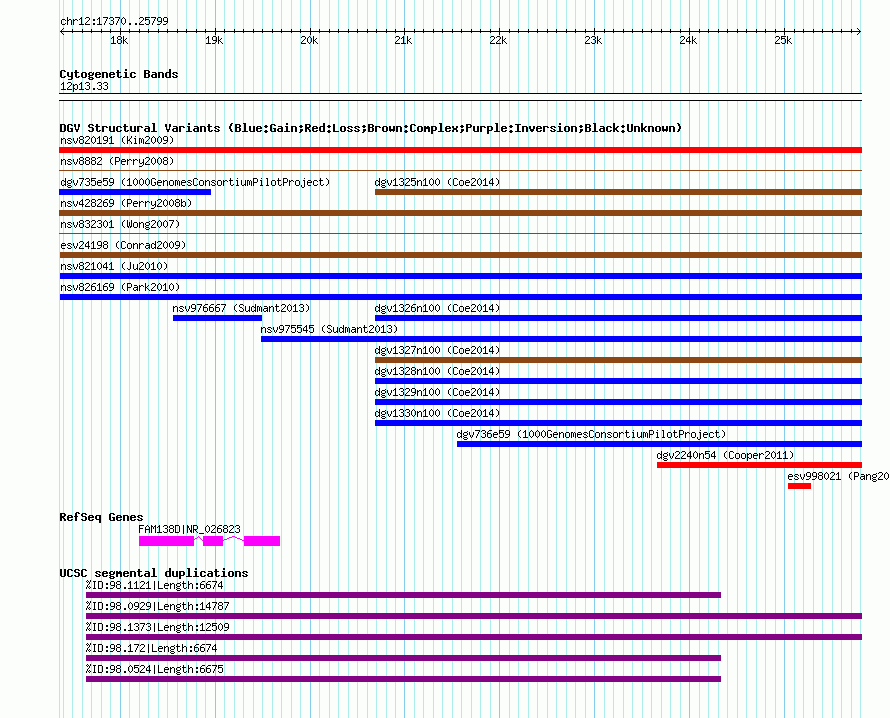Open dgv1329n100 (Coe2014) label

(x=437, y=392)
